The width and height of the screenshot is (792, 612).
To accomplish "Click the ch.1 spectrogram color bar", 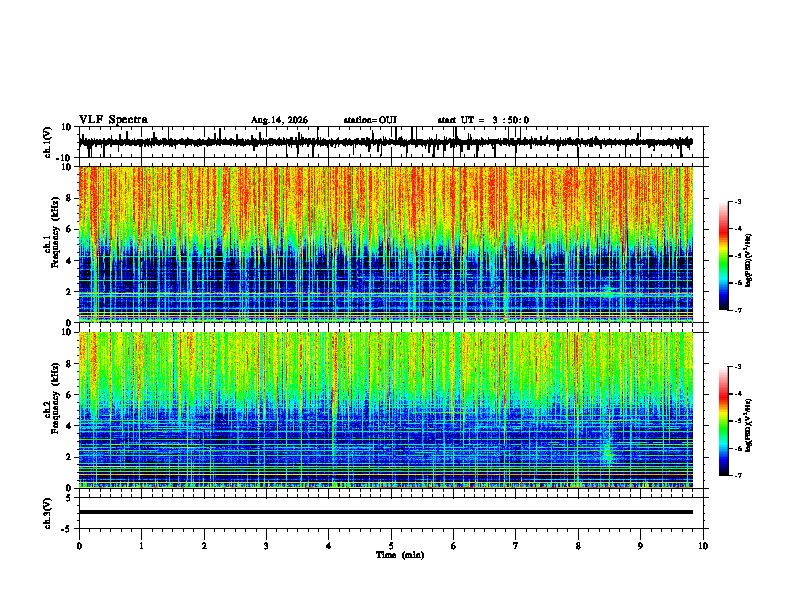I will pos(723,256).
